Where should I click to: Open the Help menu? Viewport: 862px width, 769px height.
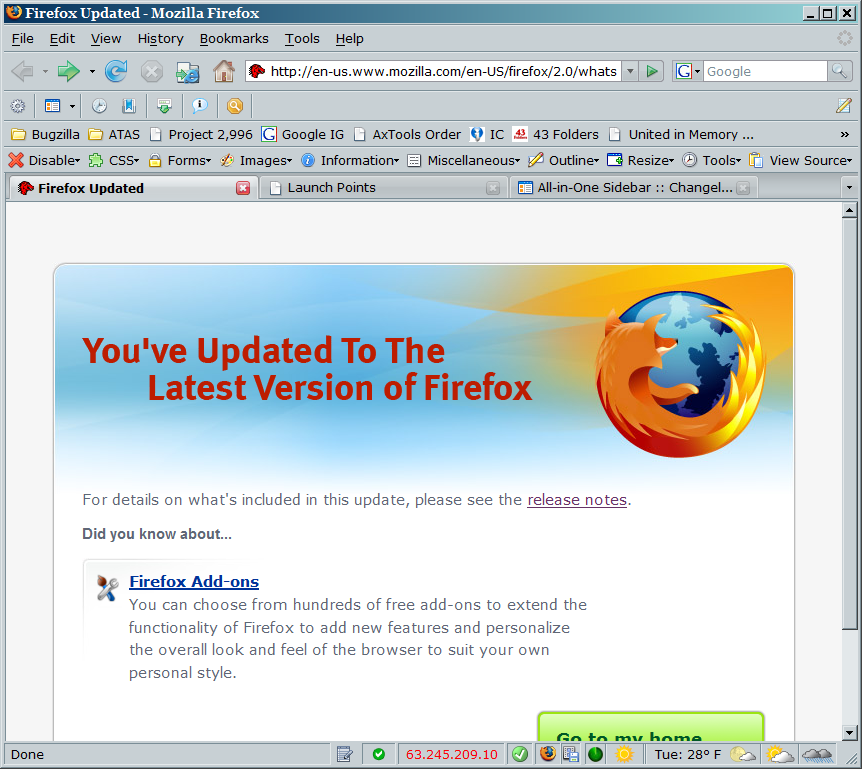point(350,38)
